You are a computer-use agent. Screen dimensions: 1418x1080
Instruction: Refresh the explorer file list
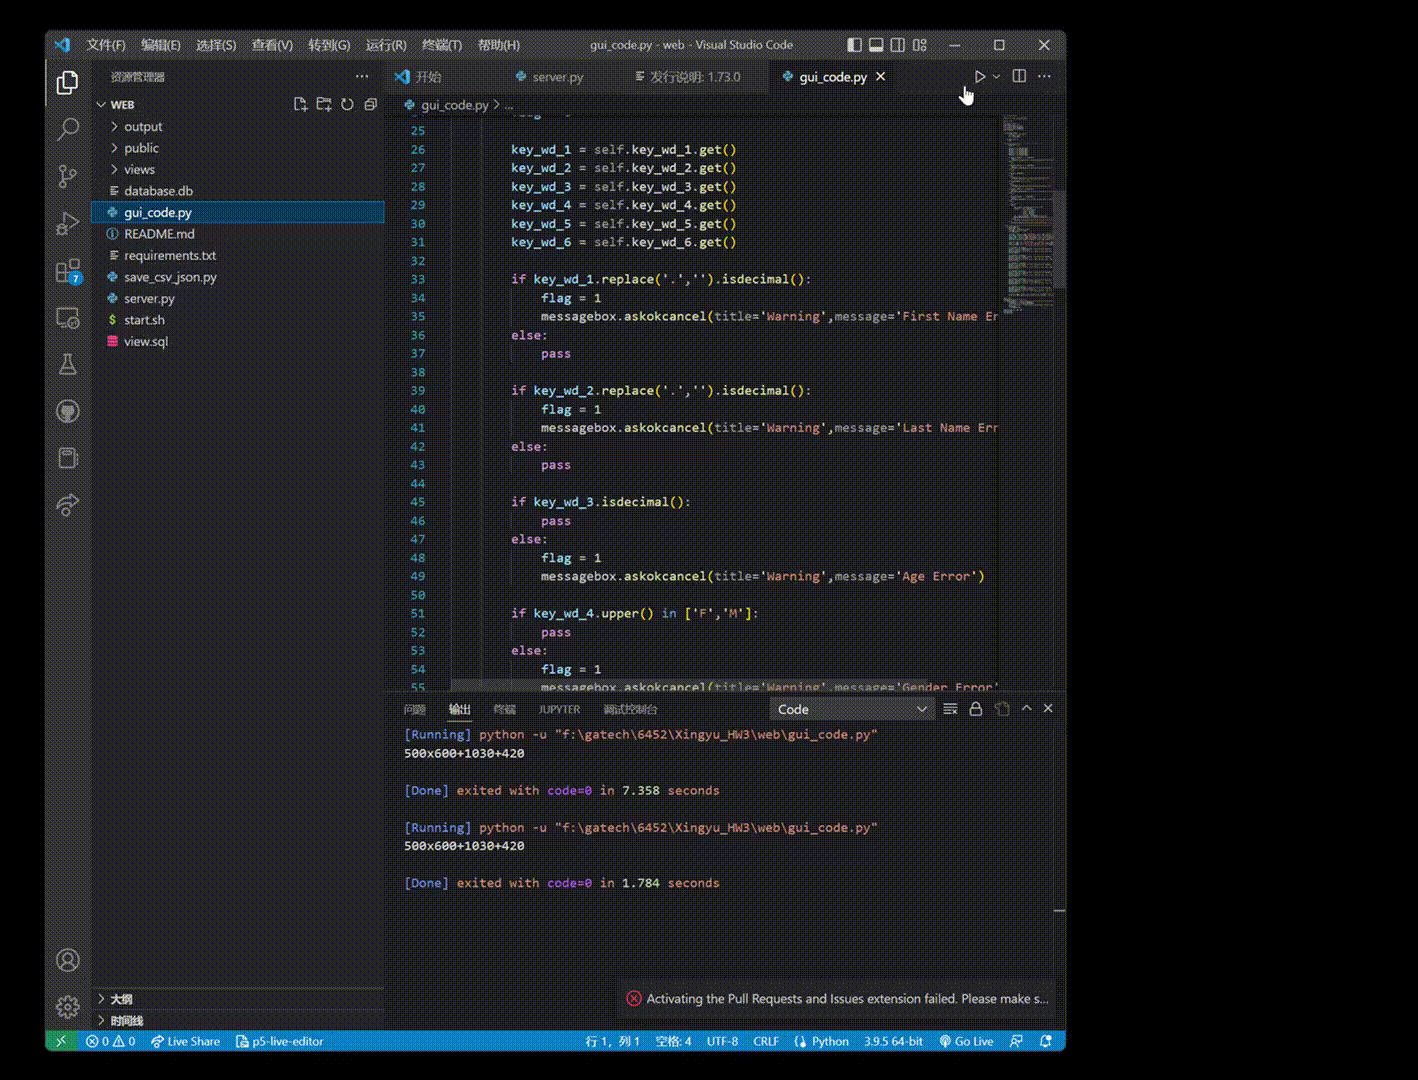(347, 104)
